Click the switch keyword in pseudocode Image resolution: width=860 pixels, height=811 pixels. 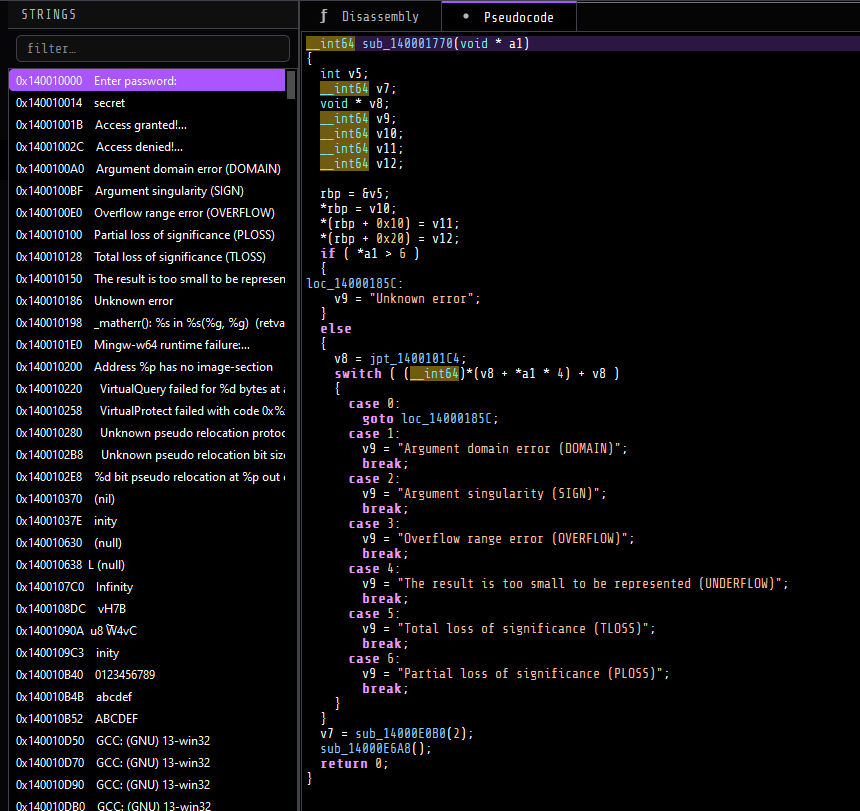(x=358, y=373)
